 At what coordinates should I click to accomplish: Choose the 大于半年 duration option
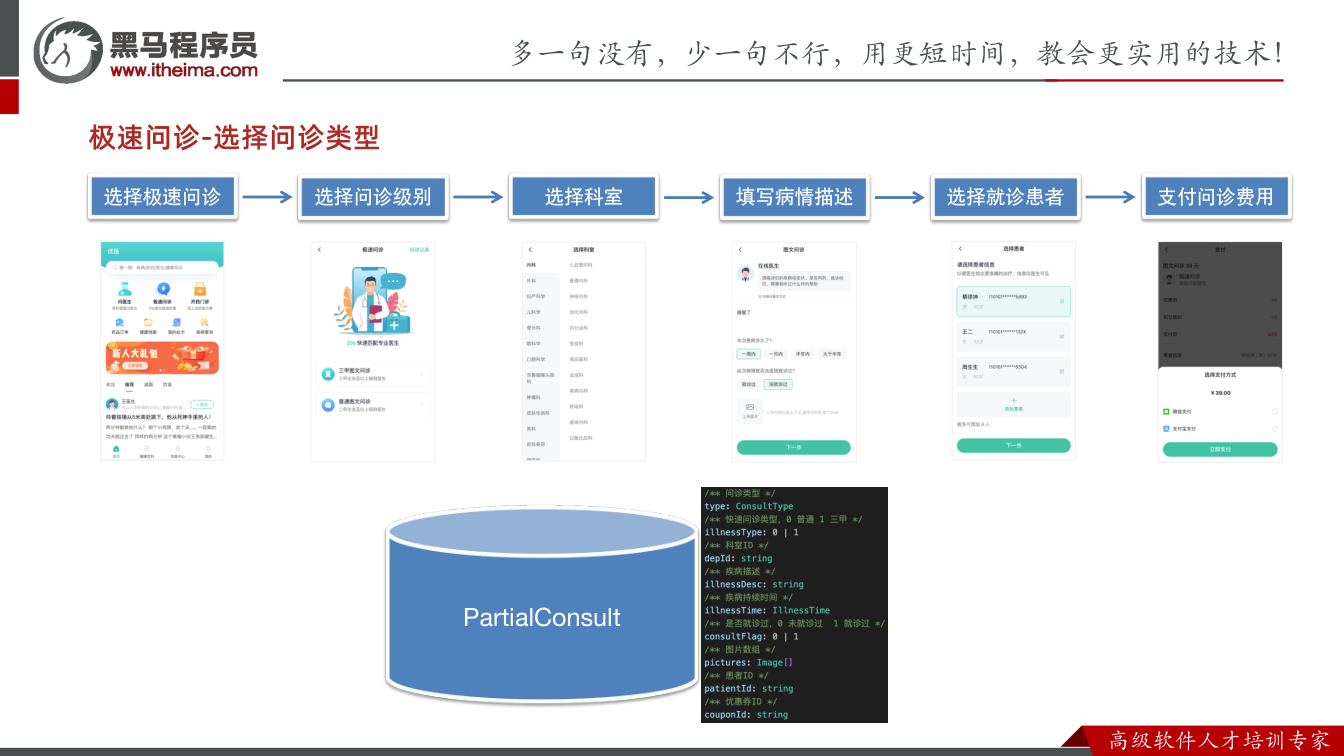[x=832, y=354]
